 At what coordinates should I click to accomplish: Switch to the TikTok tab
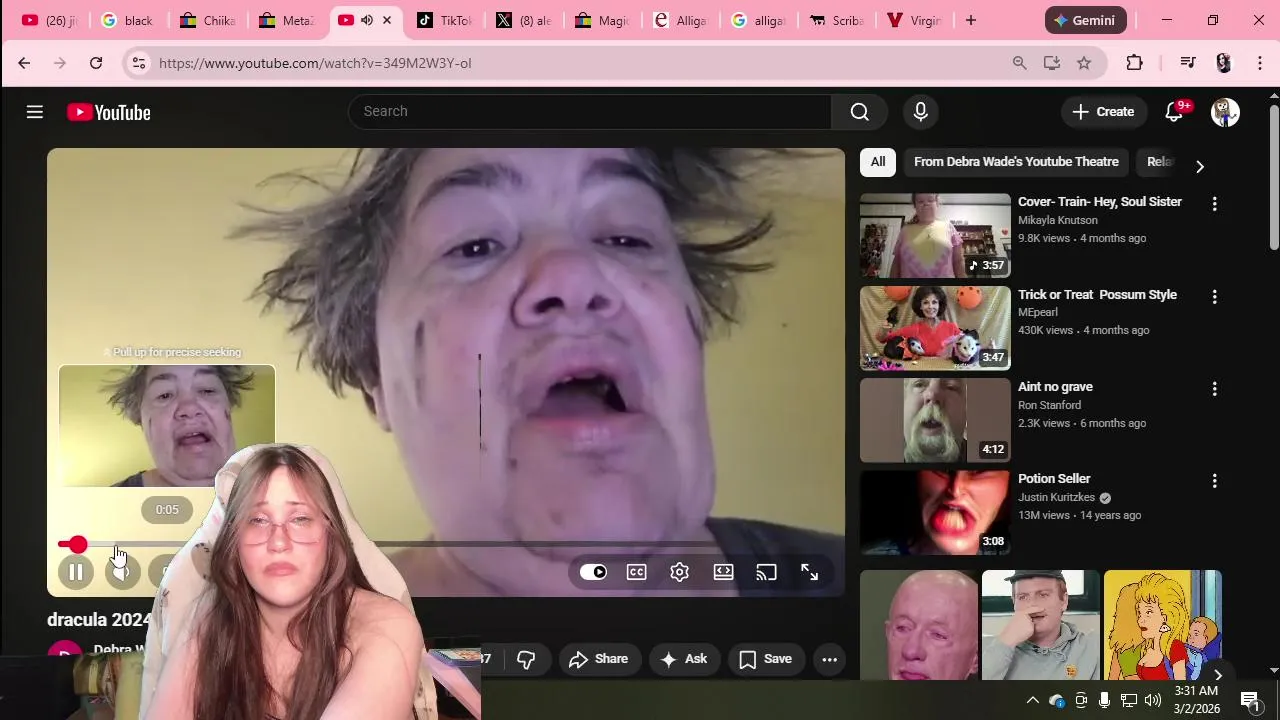[446, 20]
